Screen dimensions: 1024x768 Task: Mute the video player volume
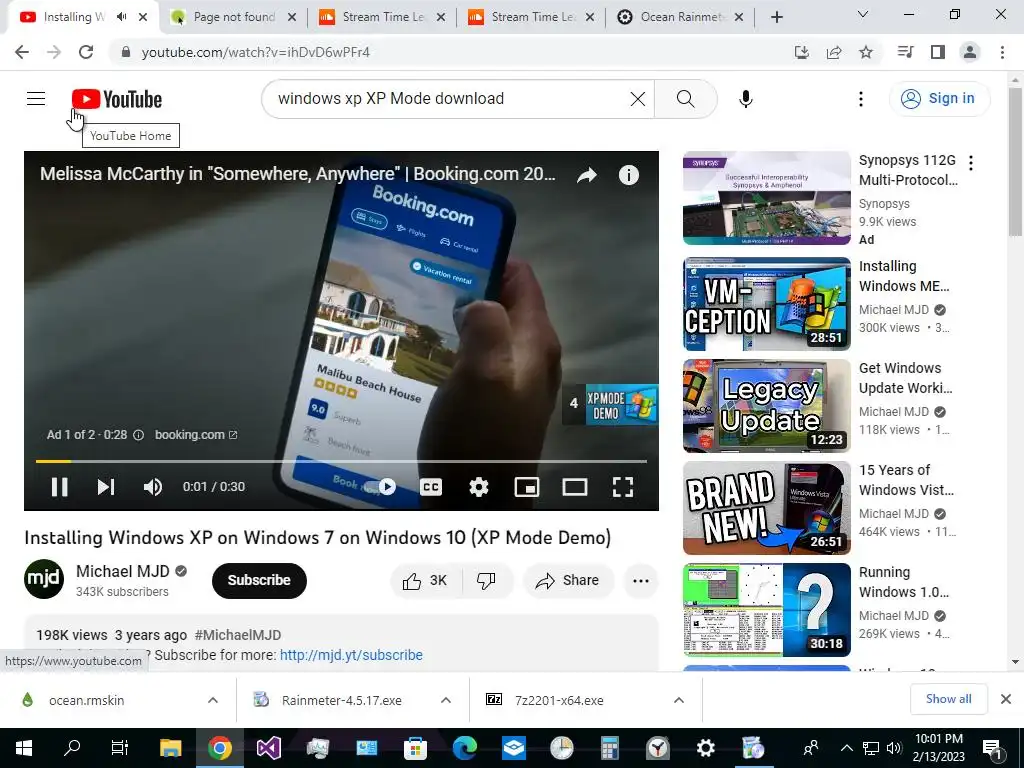[152, 487]
